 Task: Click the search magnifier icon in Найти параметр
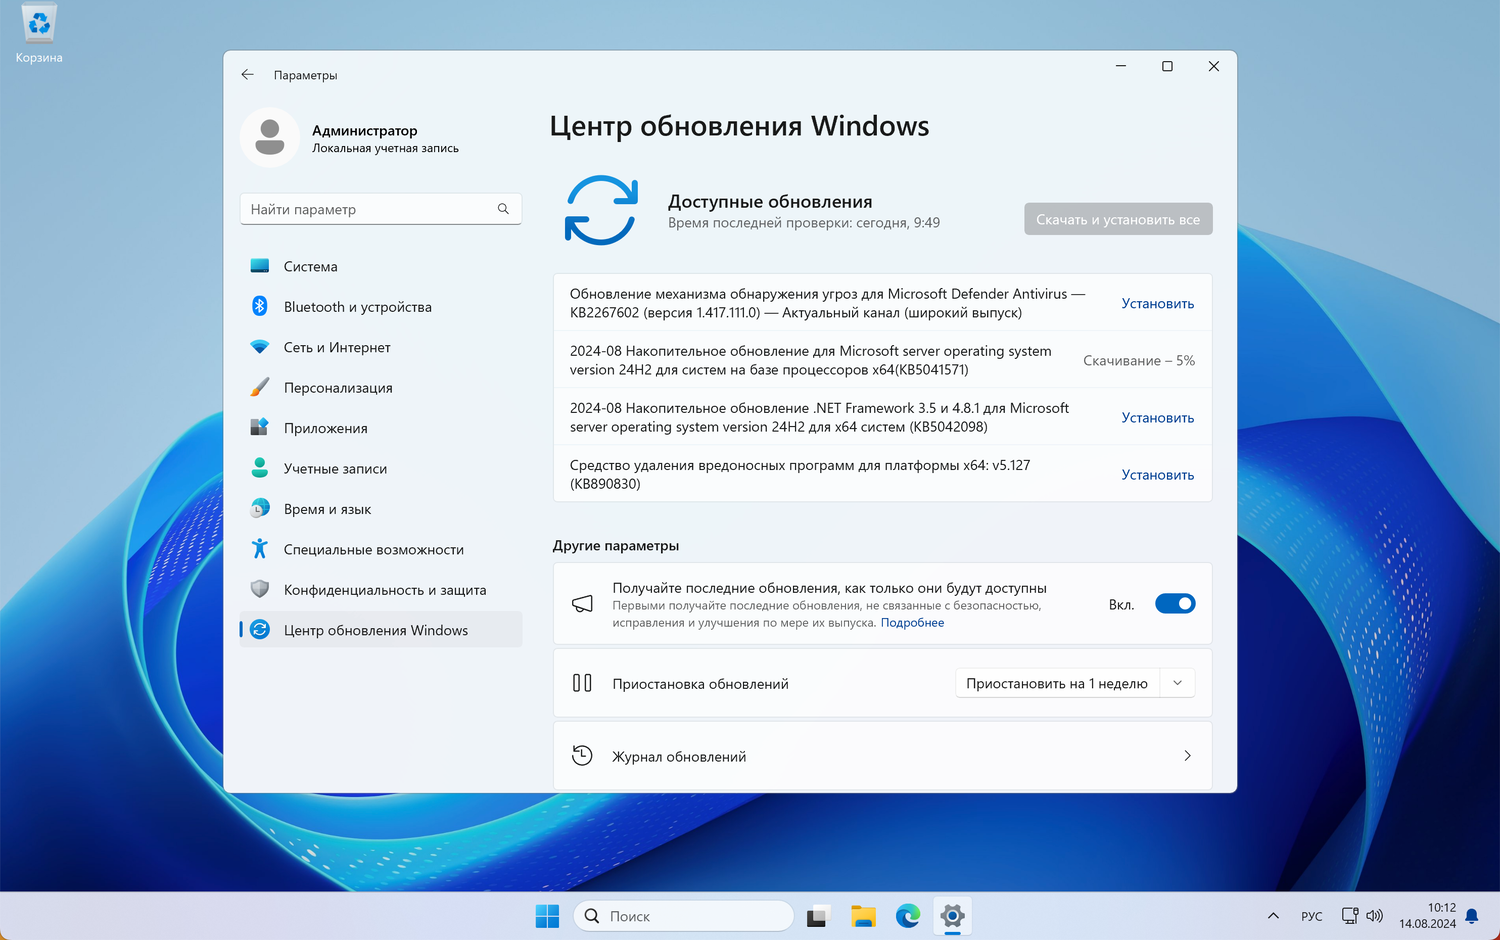[503, 209]
